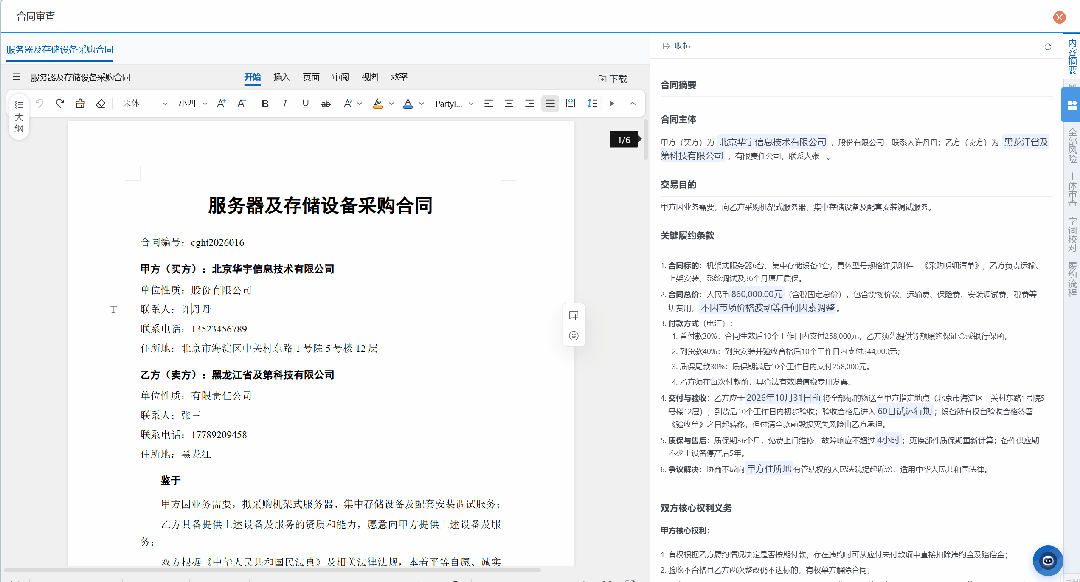Screen dimensions: 1080x582
Task: Toggle bold formatting
Action: coord(264,103)
